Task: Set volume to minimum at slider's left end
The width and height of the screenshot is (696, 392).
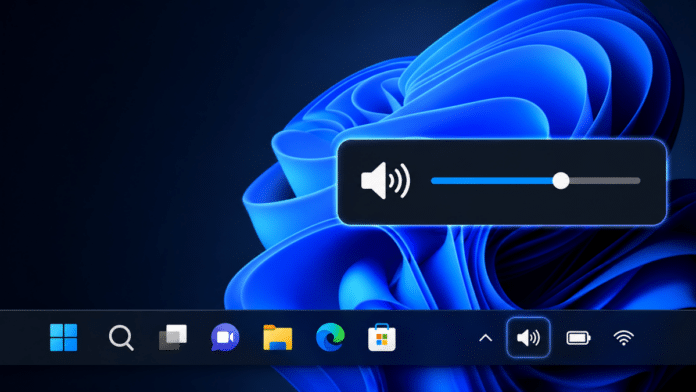Action: pyautogui.click(x=433, y=181)
